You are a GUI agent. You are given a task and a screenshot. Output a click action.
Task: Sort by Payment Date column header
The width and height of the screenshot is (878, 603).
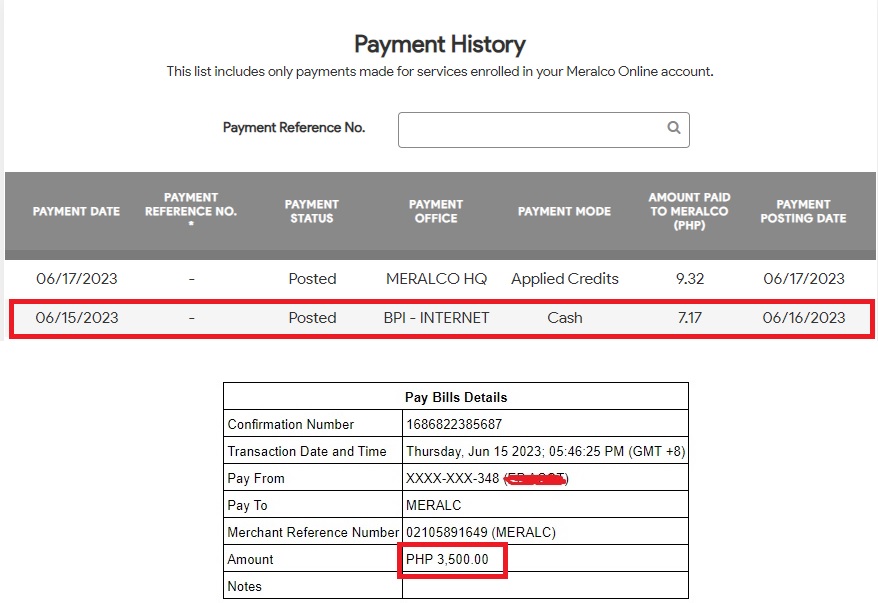tap(76, 212)
